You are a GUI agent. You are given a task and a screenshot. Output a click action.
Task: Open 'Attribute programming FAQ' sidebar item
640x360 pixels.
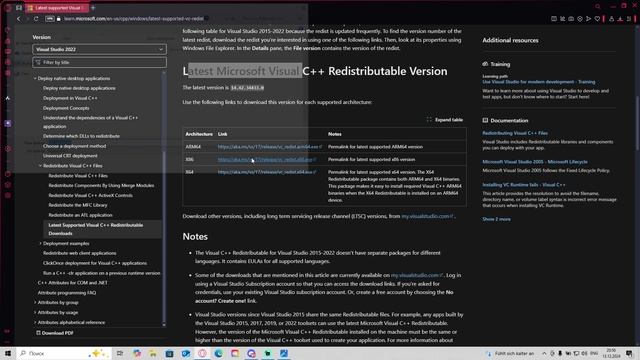coord(67,293)
